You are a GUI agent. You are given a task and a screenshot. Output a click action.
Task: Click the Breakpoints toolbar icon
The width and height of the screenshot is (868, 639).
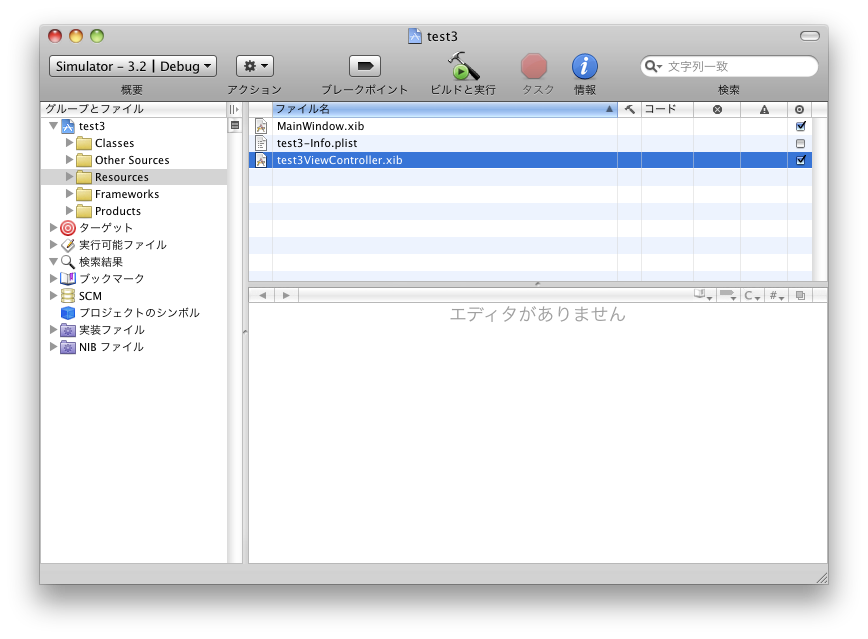click(364, 66)
